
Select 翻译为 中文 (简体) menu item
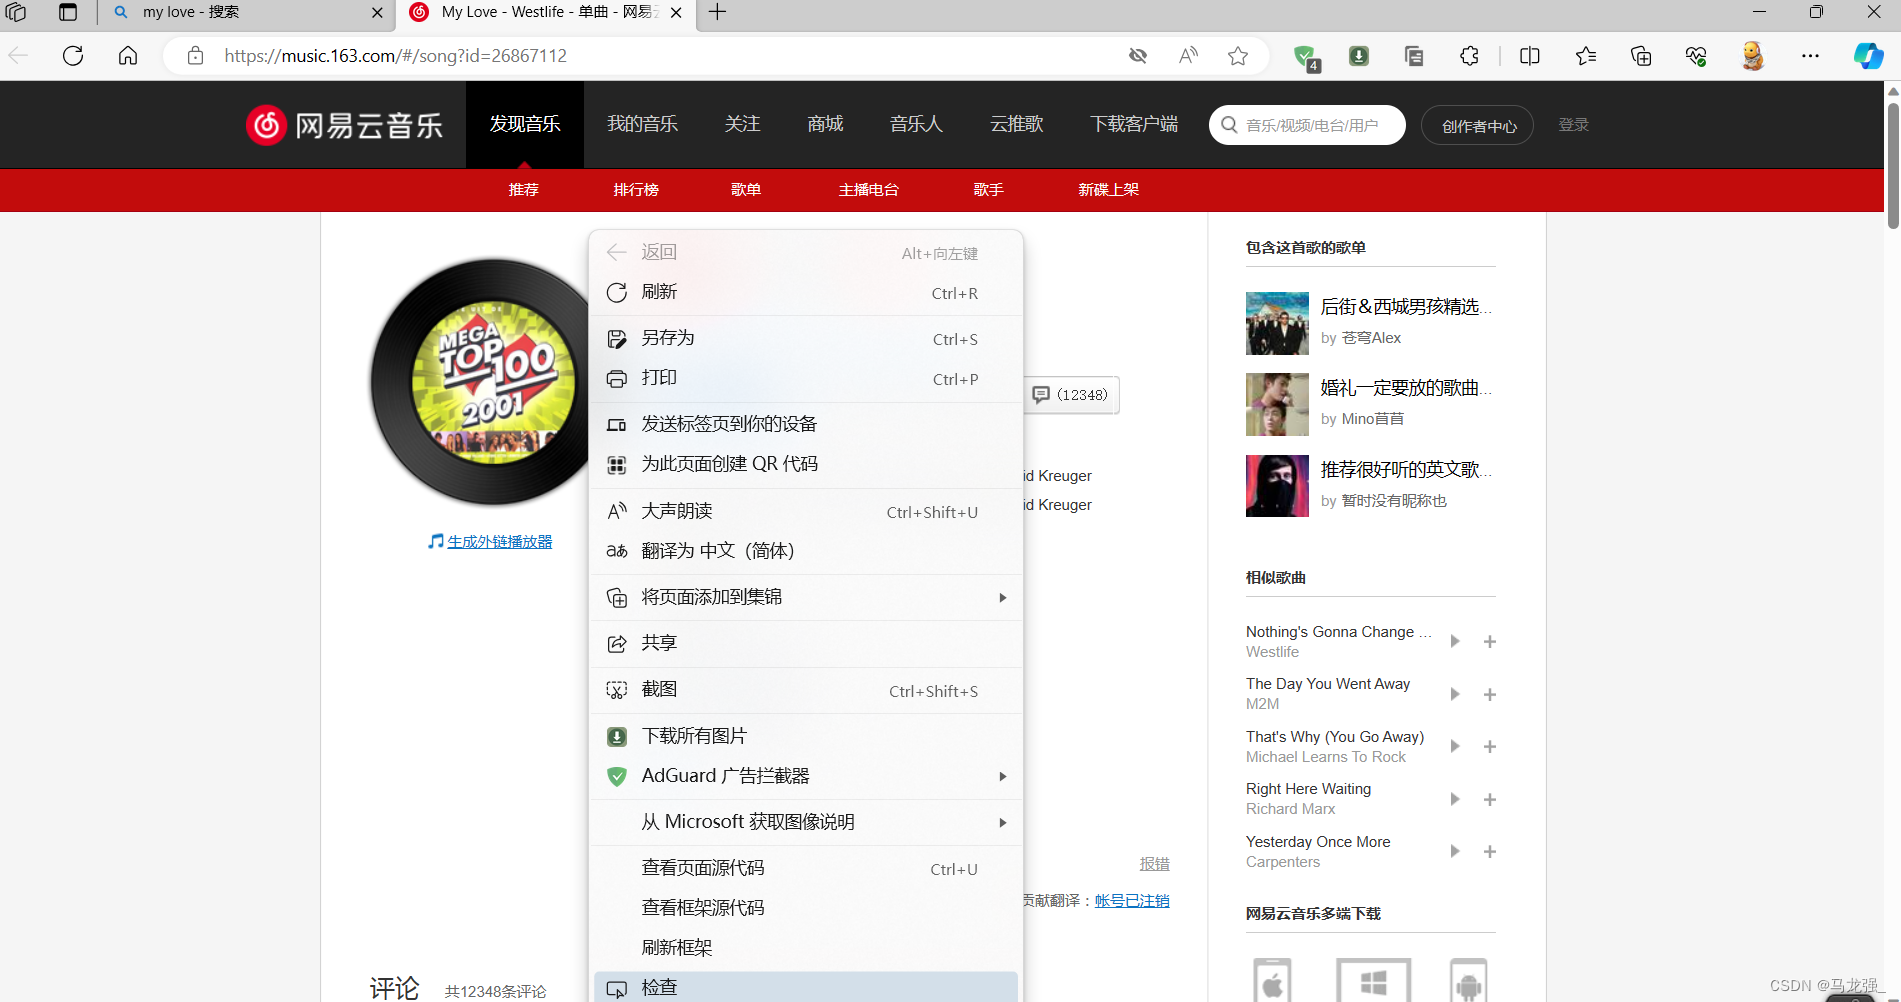pos(806,551)
